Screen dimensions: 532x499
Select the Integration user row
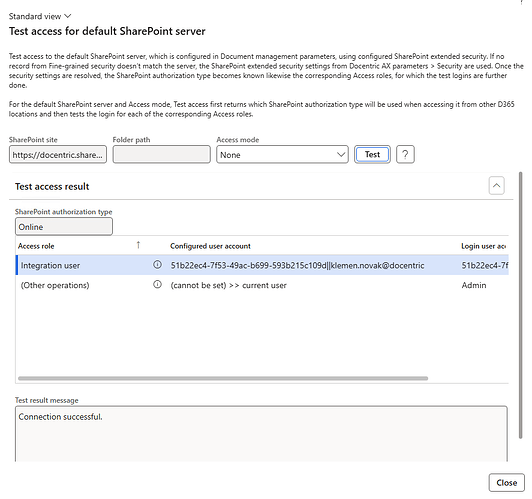262,265
